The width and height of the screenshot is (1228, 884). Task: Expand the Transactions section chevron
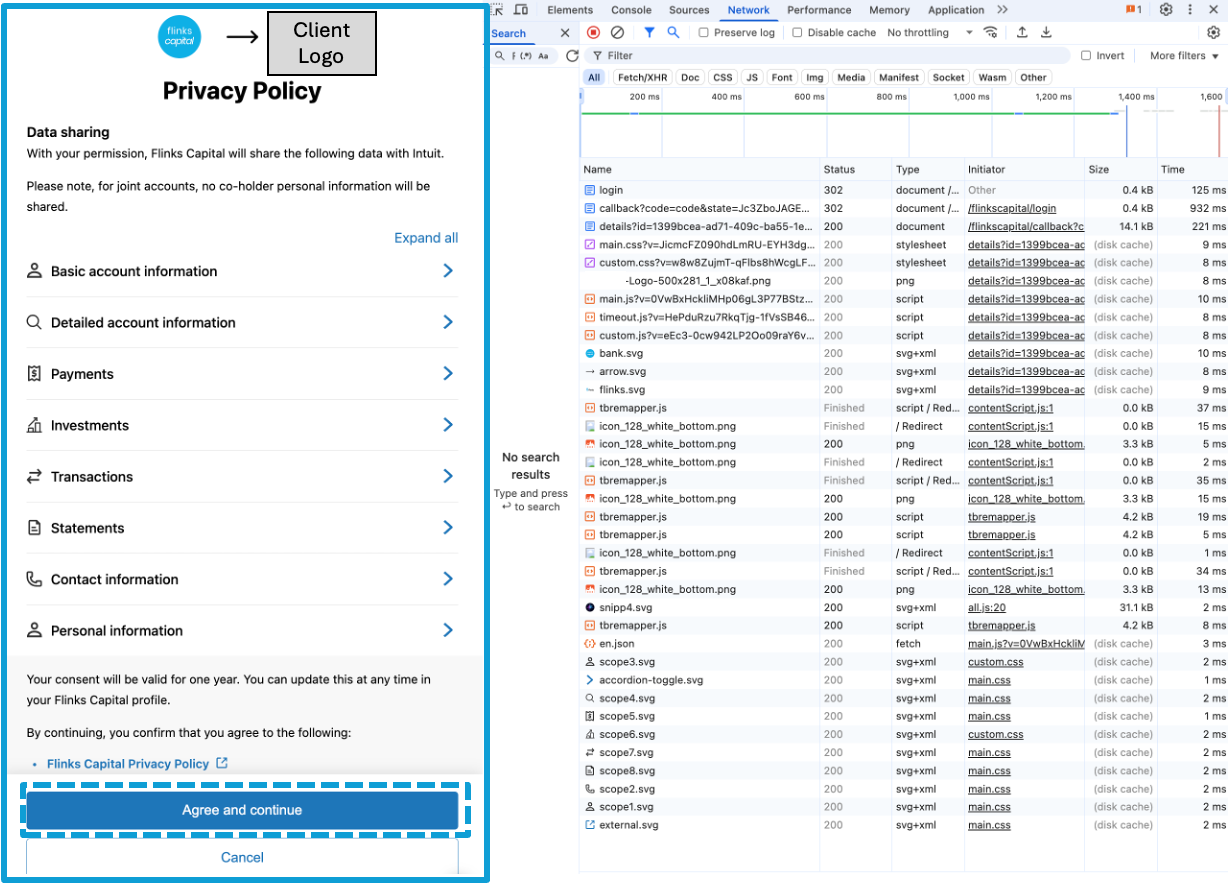point(448,476)
